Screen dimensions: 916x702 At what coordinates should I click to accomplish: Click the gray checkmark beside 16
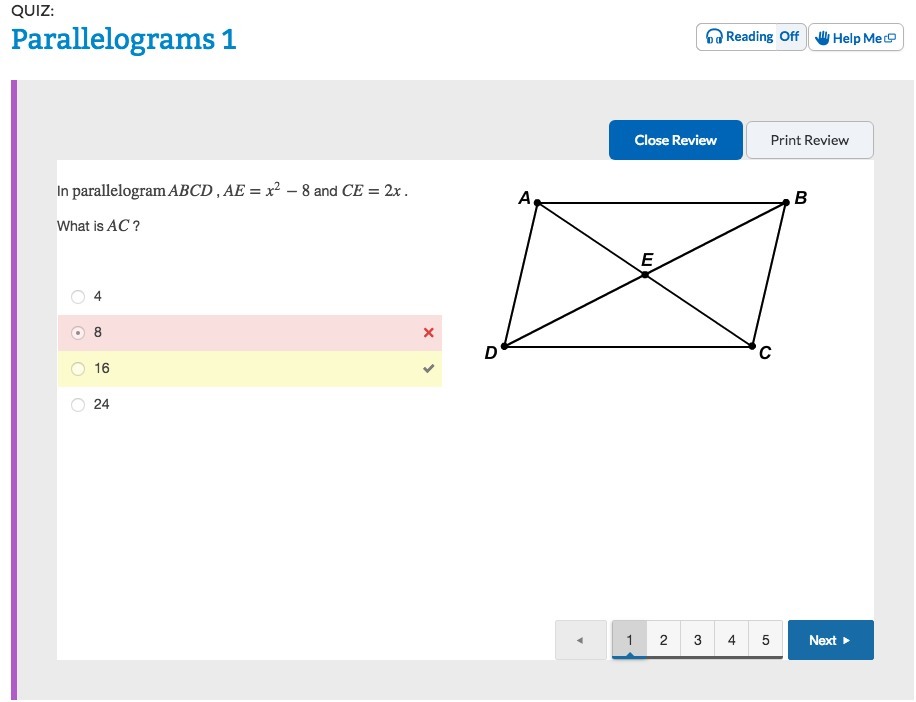point(428,369)
